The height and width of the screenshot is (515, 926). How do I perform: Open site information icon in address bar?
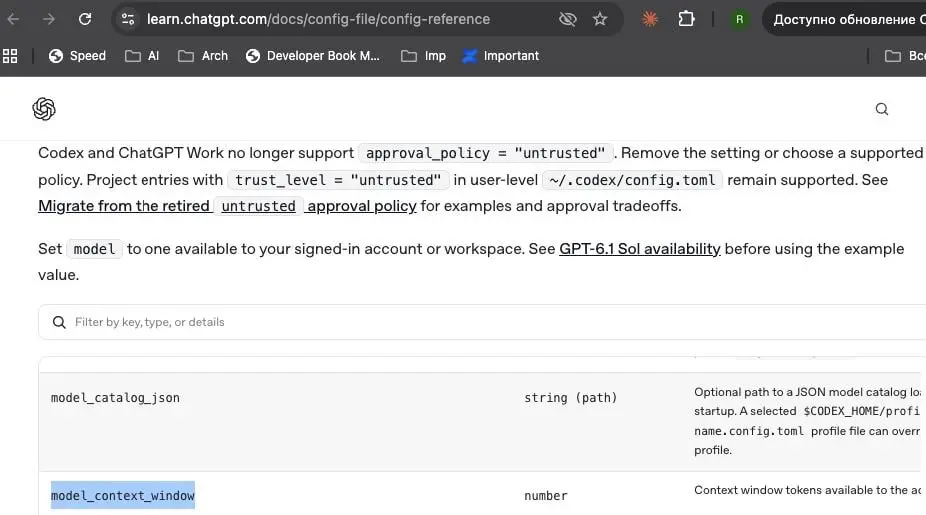(x=128, y=19)
